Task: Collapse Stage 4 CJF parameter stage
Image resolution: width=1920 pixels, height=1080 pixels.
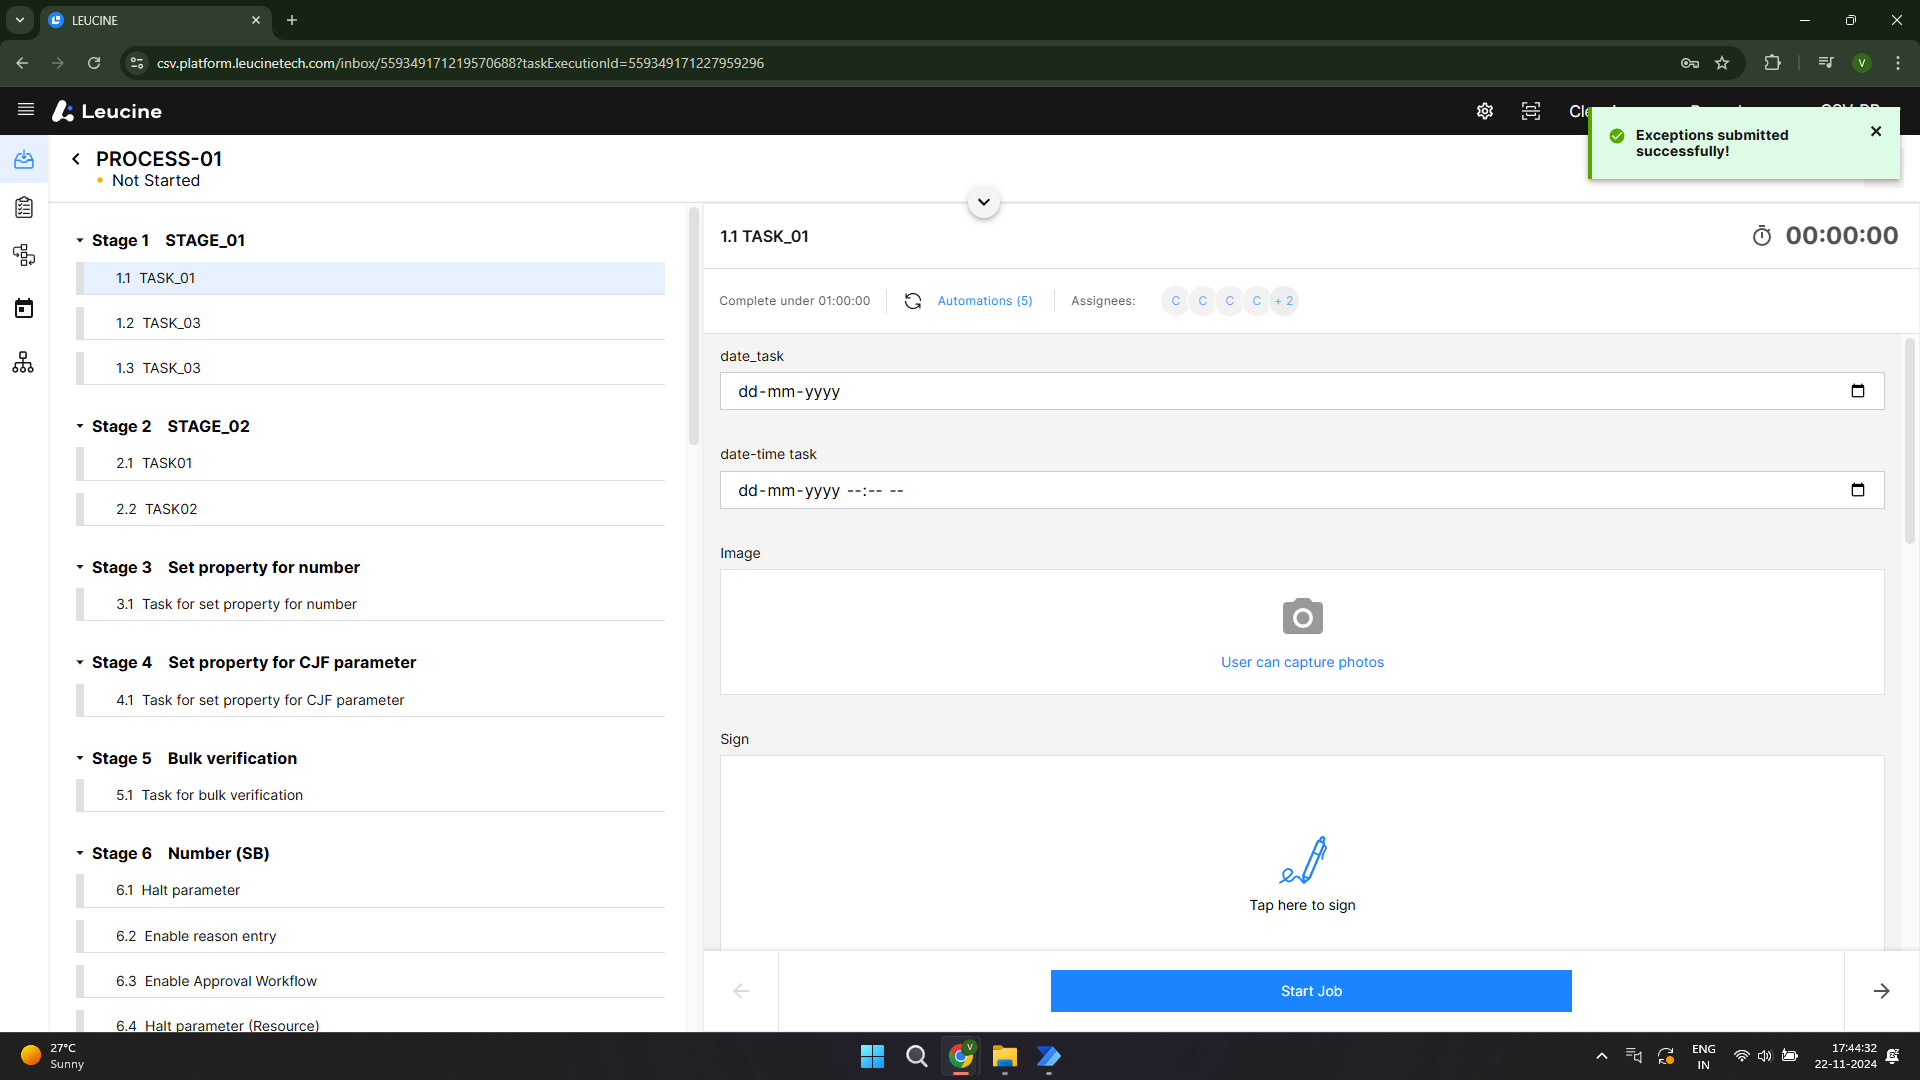Action: 80,662
